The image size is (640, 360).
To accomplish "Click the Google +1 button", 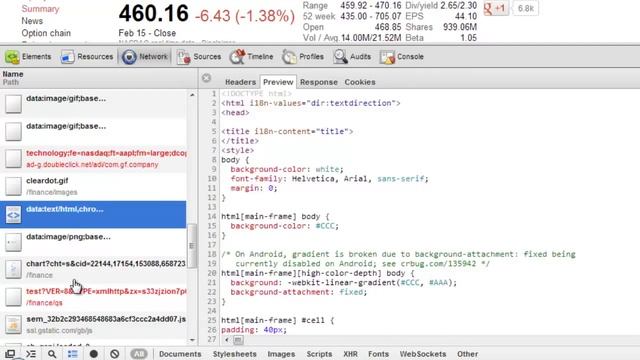I will (x=496, y=8).
